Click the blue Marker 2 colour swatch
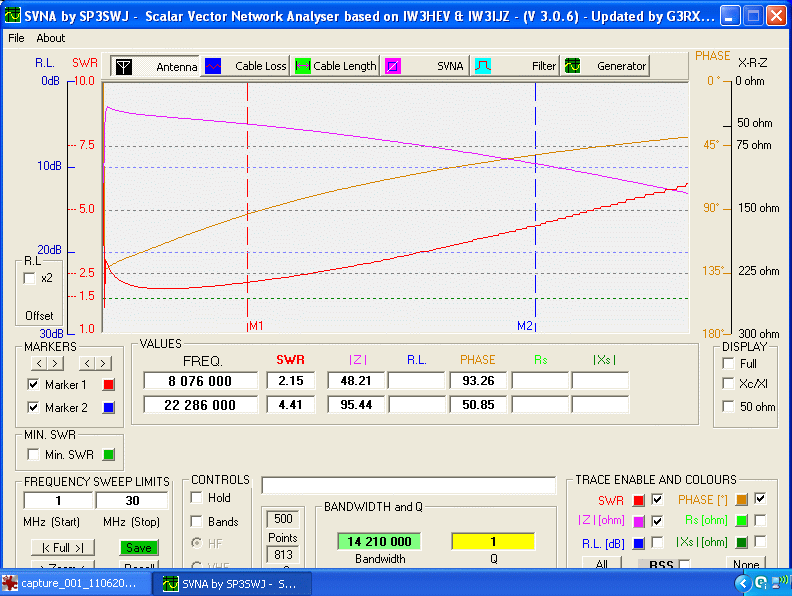Viewport: 792px width, 596px height. 110,408
